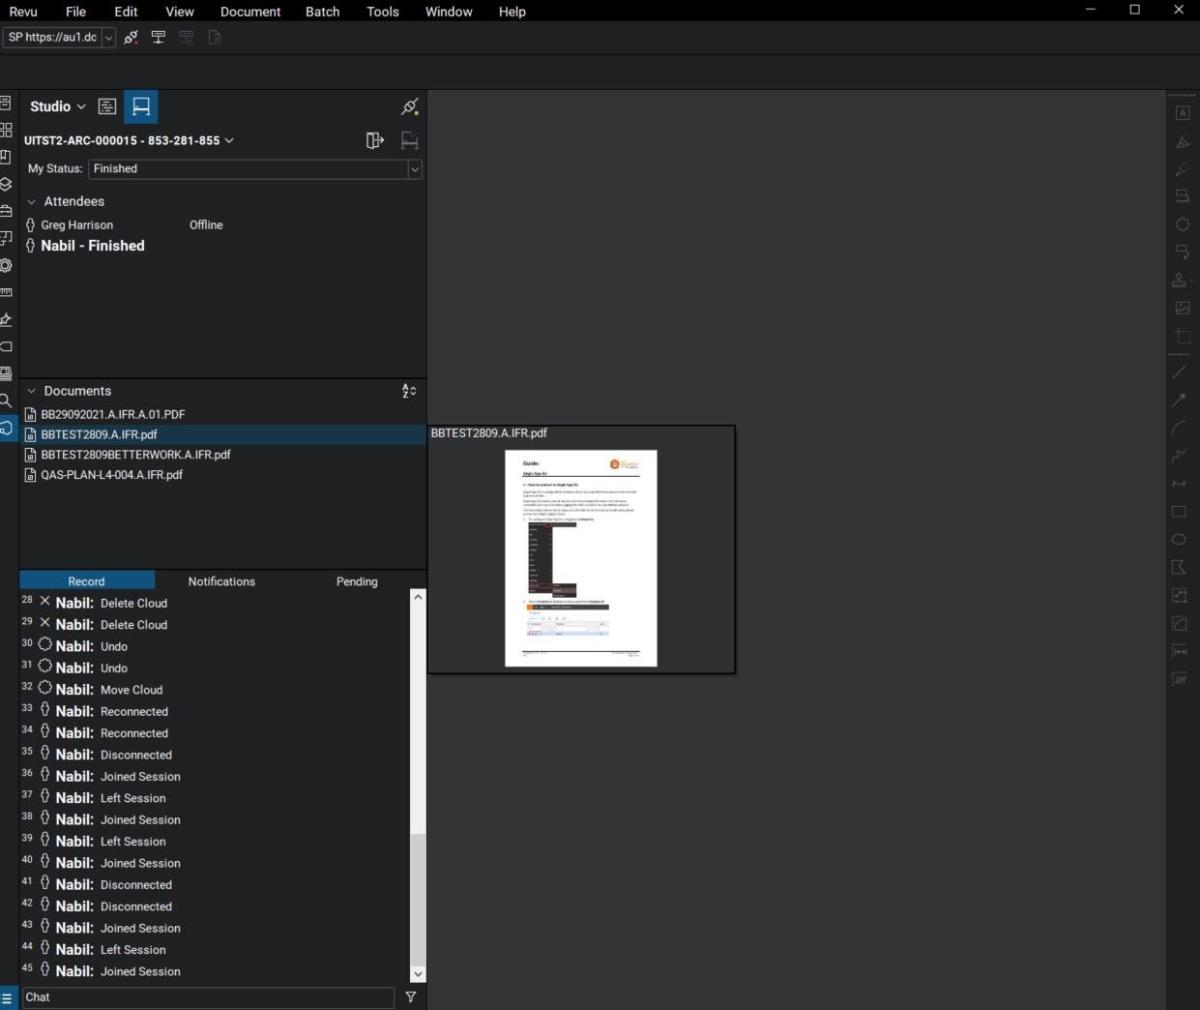1200x1010 pixels.
Task: Click the Studio connection plug icon
Action: pyautogui.click(x=409, y=107)
